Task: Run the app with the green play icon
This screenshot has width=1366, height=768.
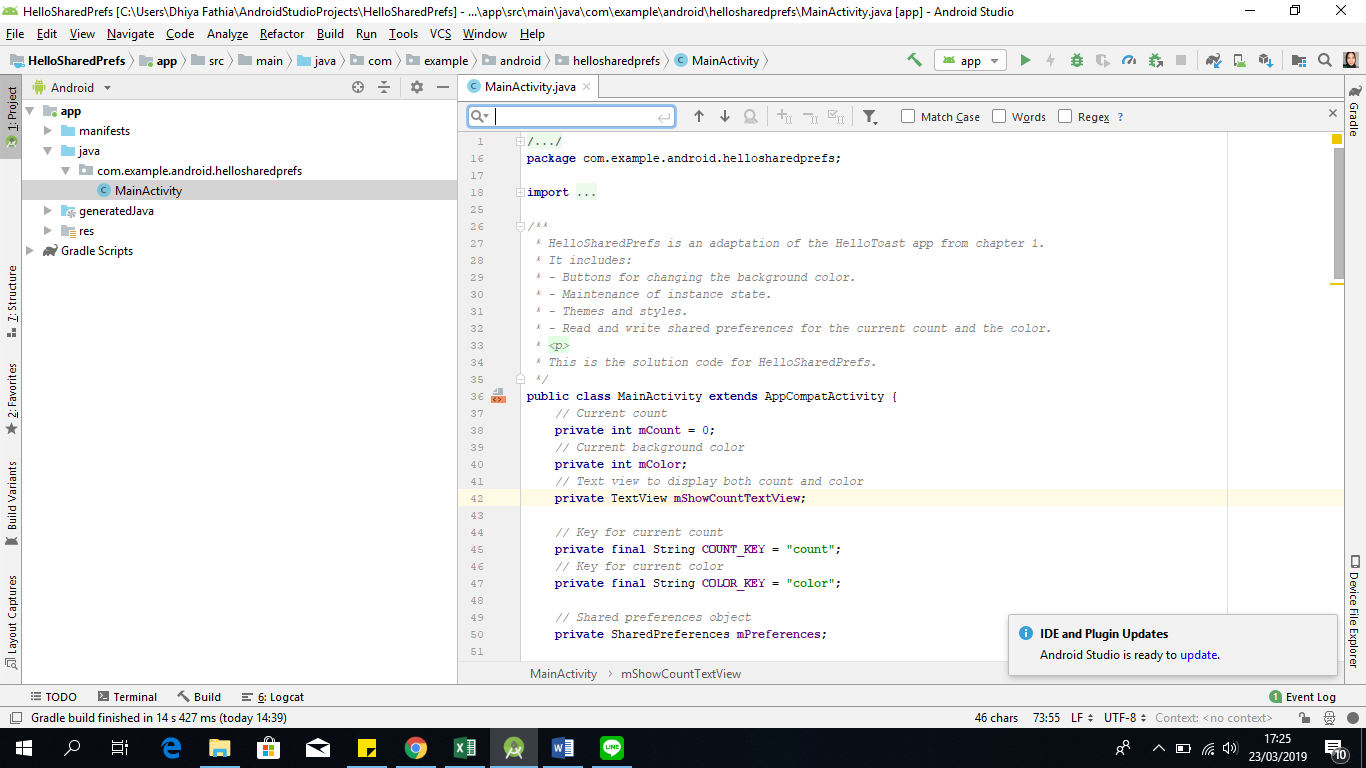Action: pos(1025,60)
